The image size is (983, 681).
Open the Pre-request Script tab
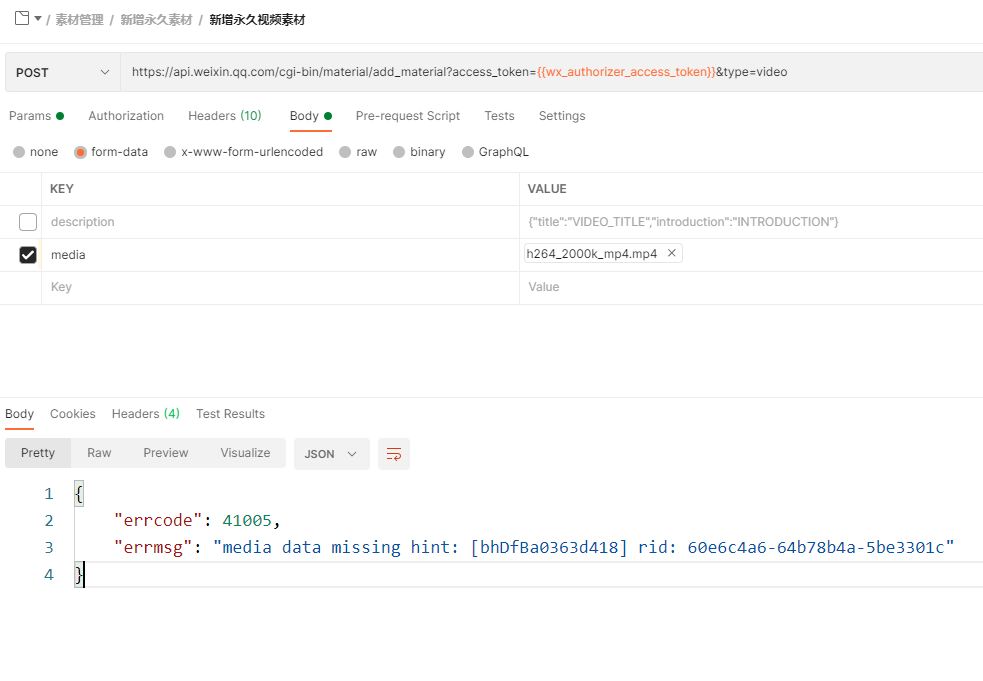point(408,116)
